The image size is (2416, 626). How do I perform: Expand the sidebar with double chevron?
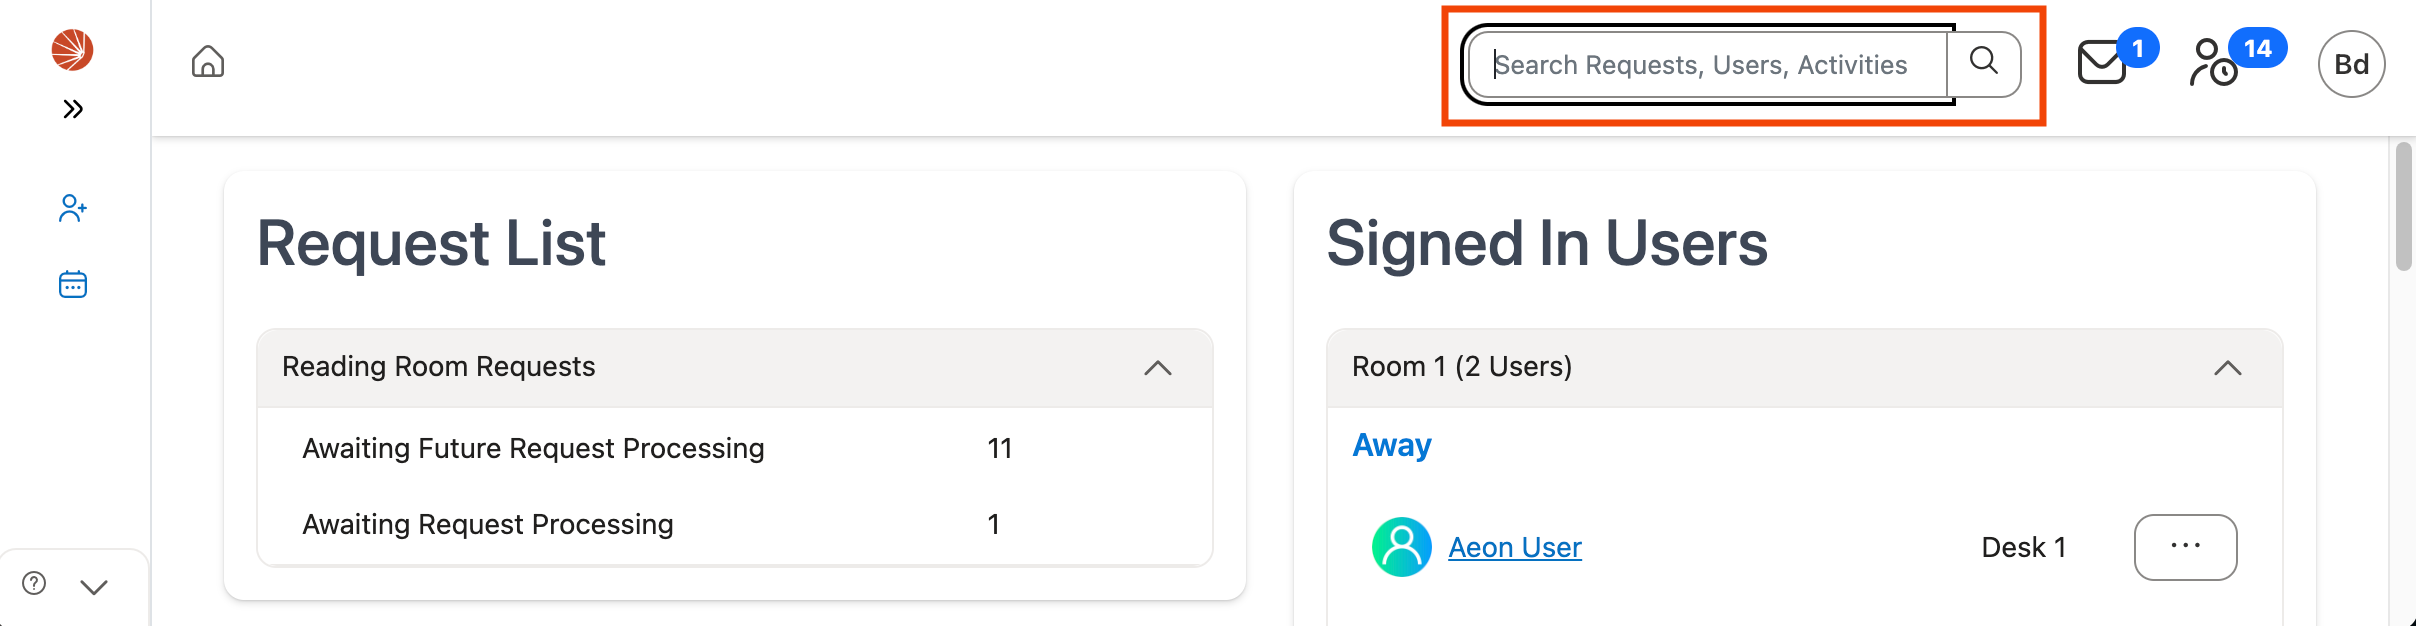pyautogui.click(x=72, y=109)
